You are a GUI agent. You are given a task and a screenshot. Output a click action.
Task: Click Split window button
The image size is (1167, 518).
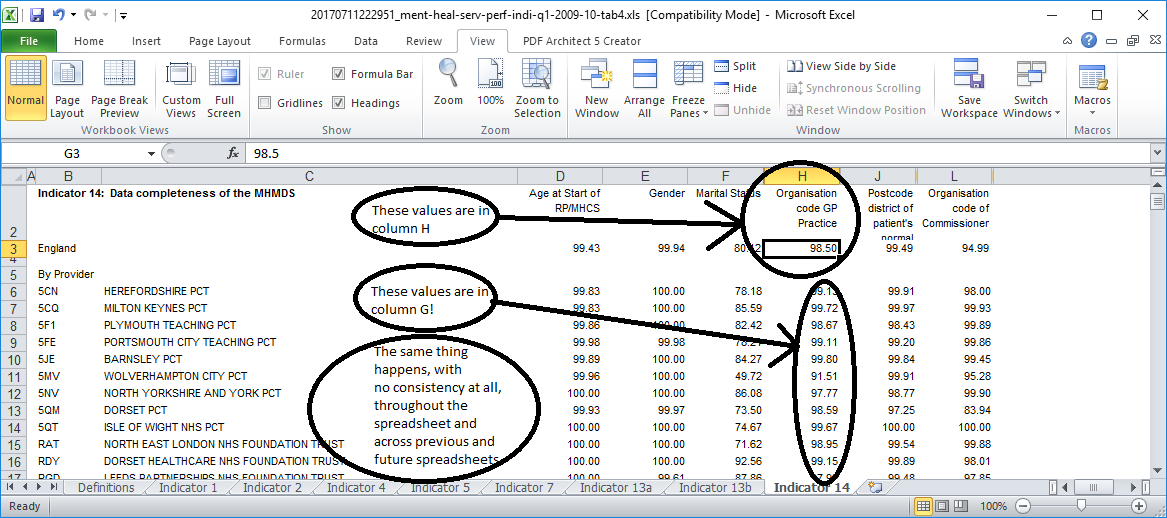point(735,66)
